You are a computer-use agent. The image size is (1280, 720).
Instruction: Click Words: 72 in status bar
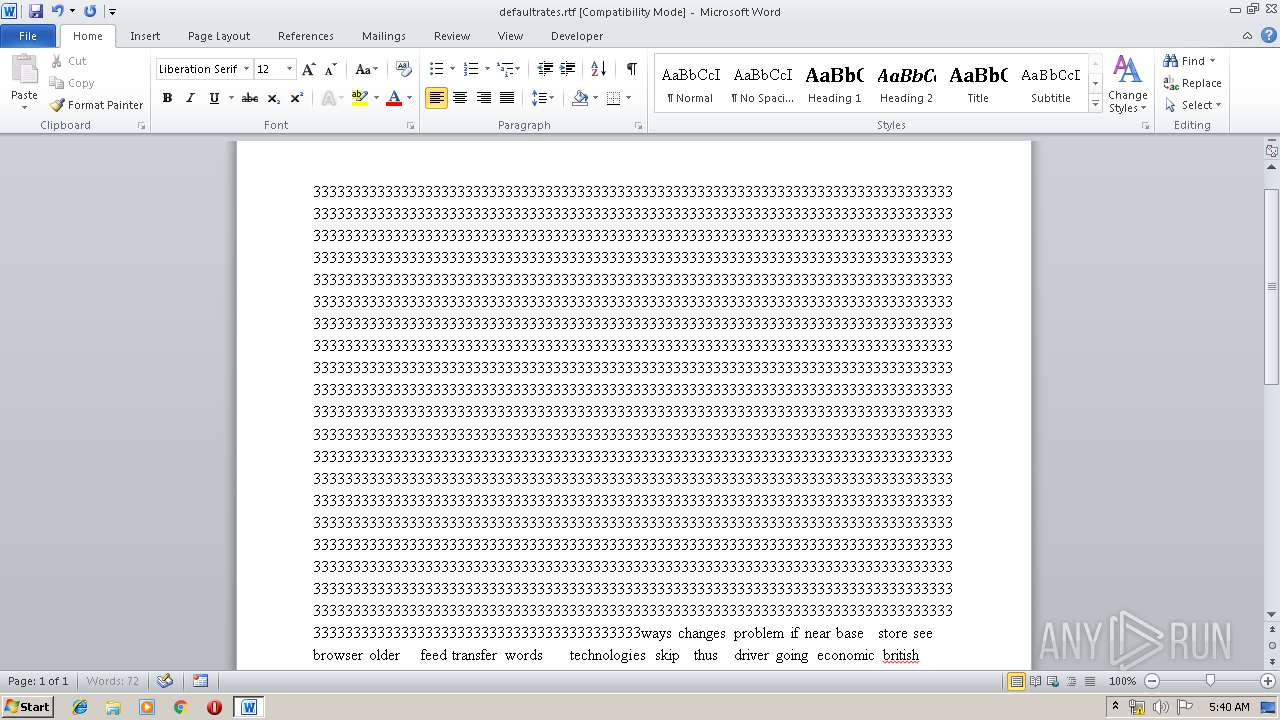click(x=113, y=681)
